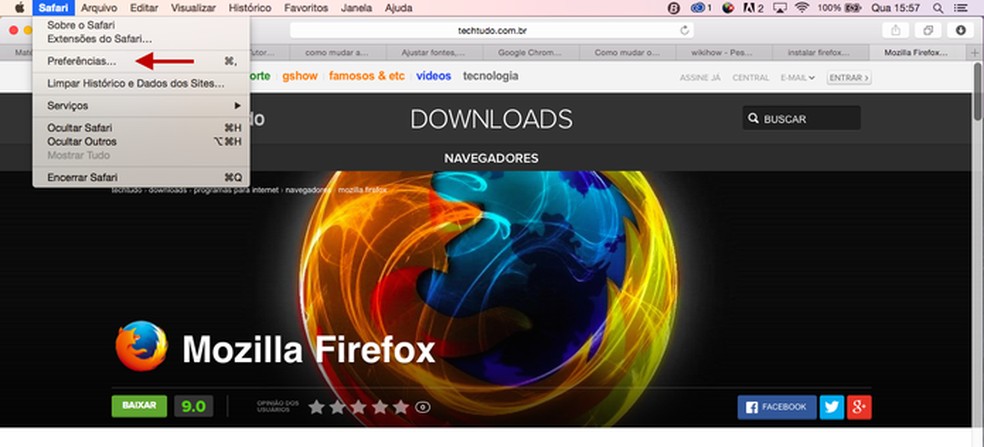
Task: Open Notification Center list icon
Action: coord(961,8)
